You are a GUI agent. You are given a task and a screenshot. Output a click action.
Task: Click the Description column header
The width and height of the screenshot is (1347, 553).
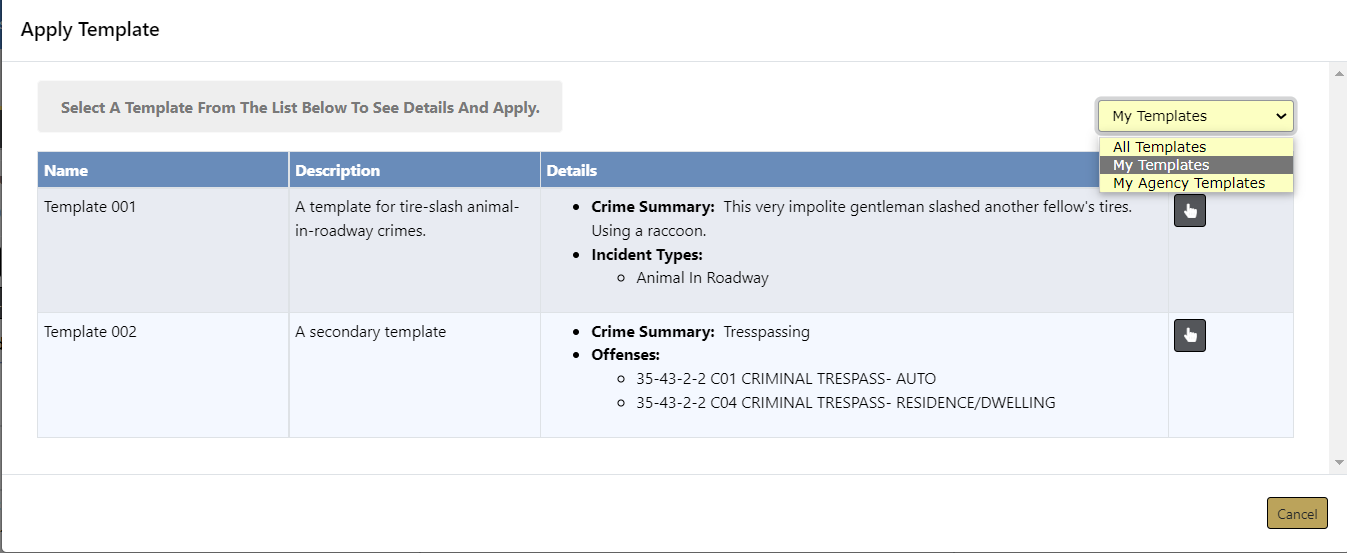tap(337, 170)
